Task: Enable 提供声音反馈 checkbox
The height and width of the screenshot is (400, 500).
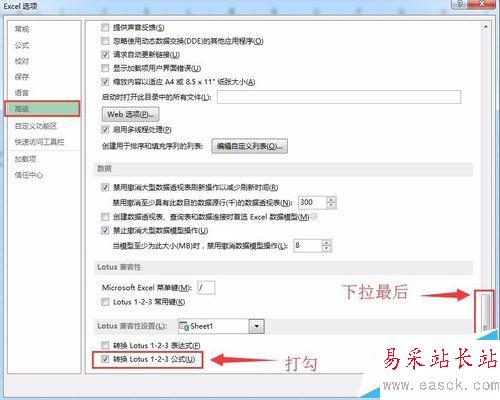Action: [x=105, y=27]
